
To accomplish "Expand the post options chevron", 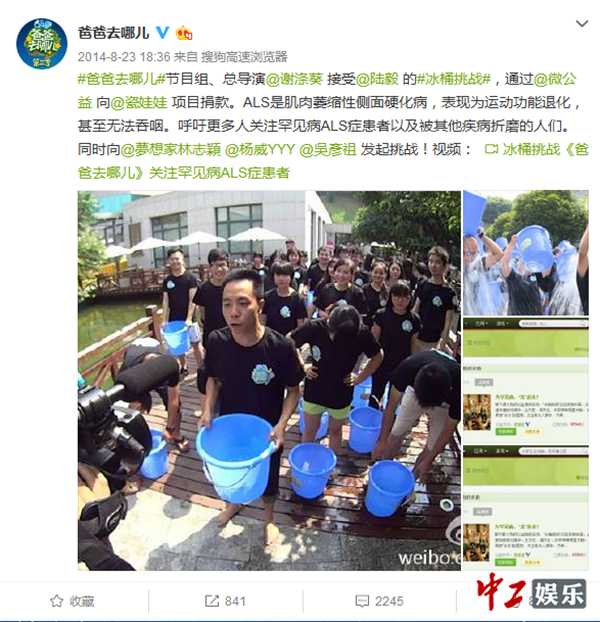I will coord(581,24).
